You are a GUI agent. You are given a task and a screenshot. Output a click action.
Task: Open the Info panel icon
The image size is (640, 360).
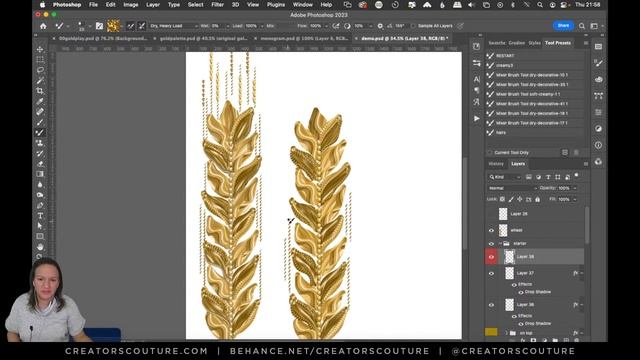(x=598, y=145)
